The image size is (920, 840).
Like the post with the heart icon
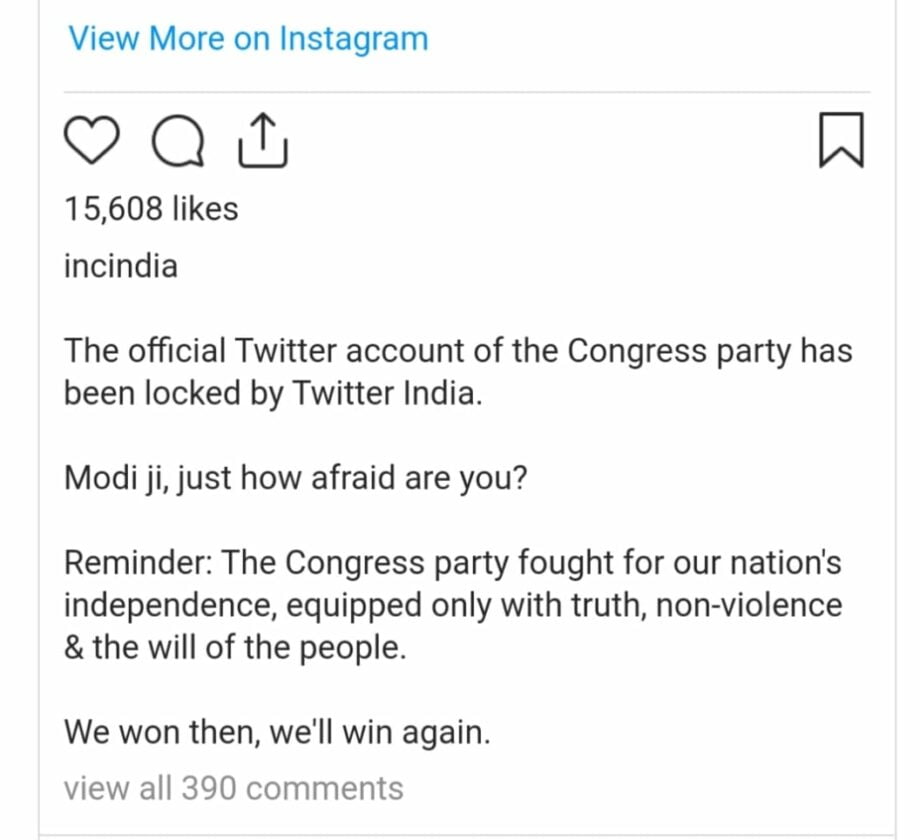92,141
